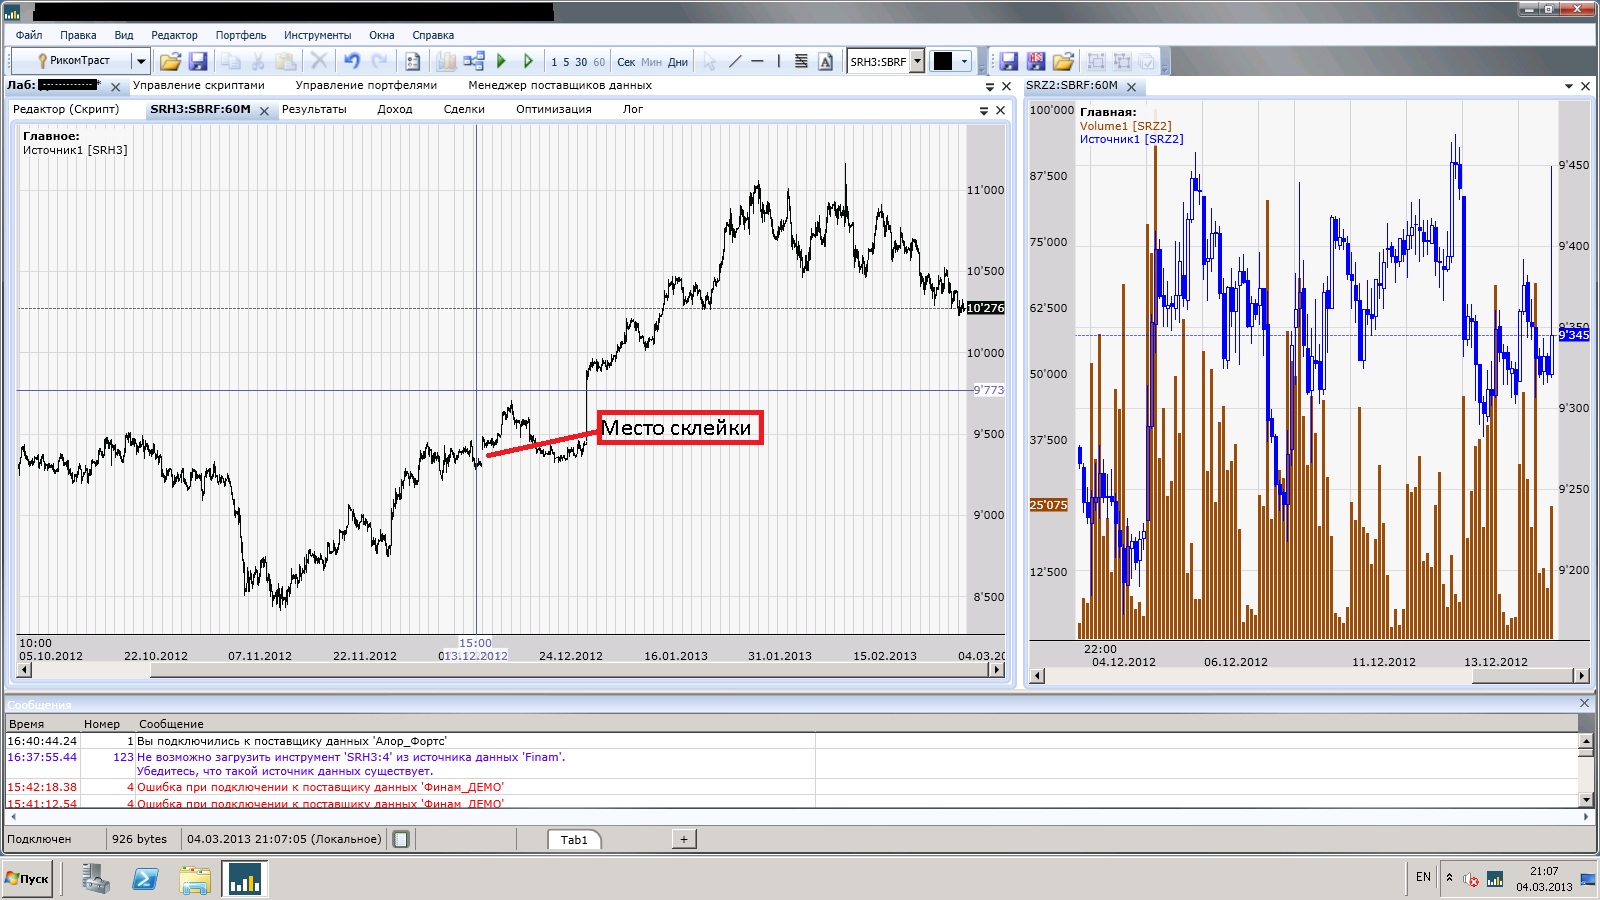Open File Explorer from the taskbar
The image size is (1600, 900).
point(195,879)
